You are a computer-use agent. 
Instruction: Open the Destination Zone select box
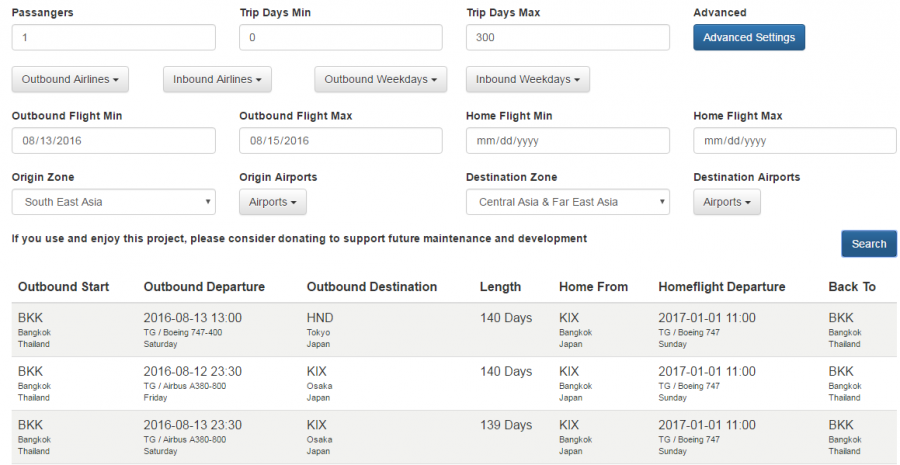point(567,202)
